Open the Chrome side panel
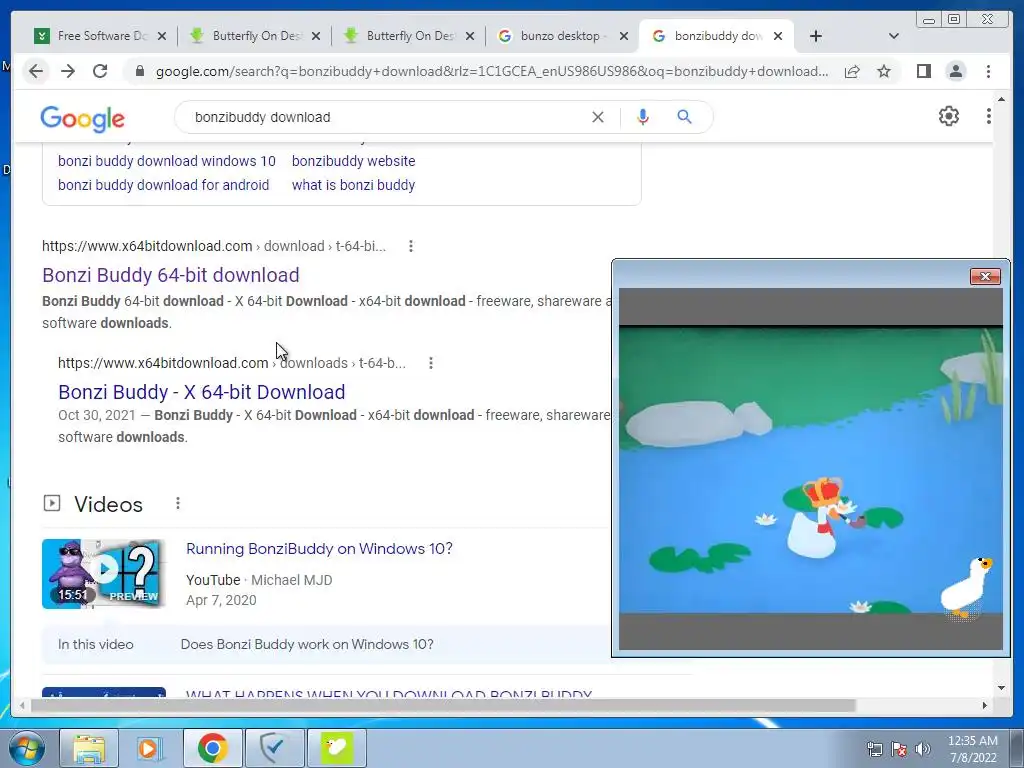Viewport: 1024px width, 768px height. tap(923, 71)
